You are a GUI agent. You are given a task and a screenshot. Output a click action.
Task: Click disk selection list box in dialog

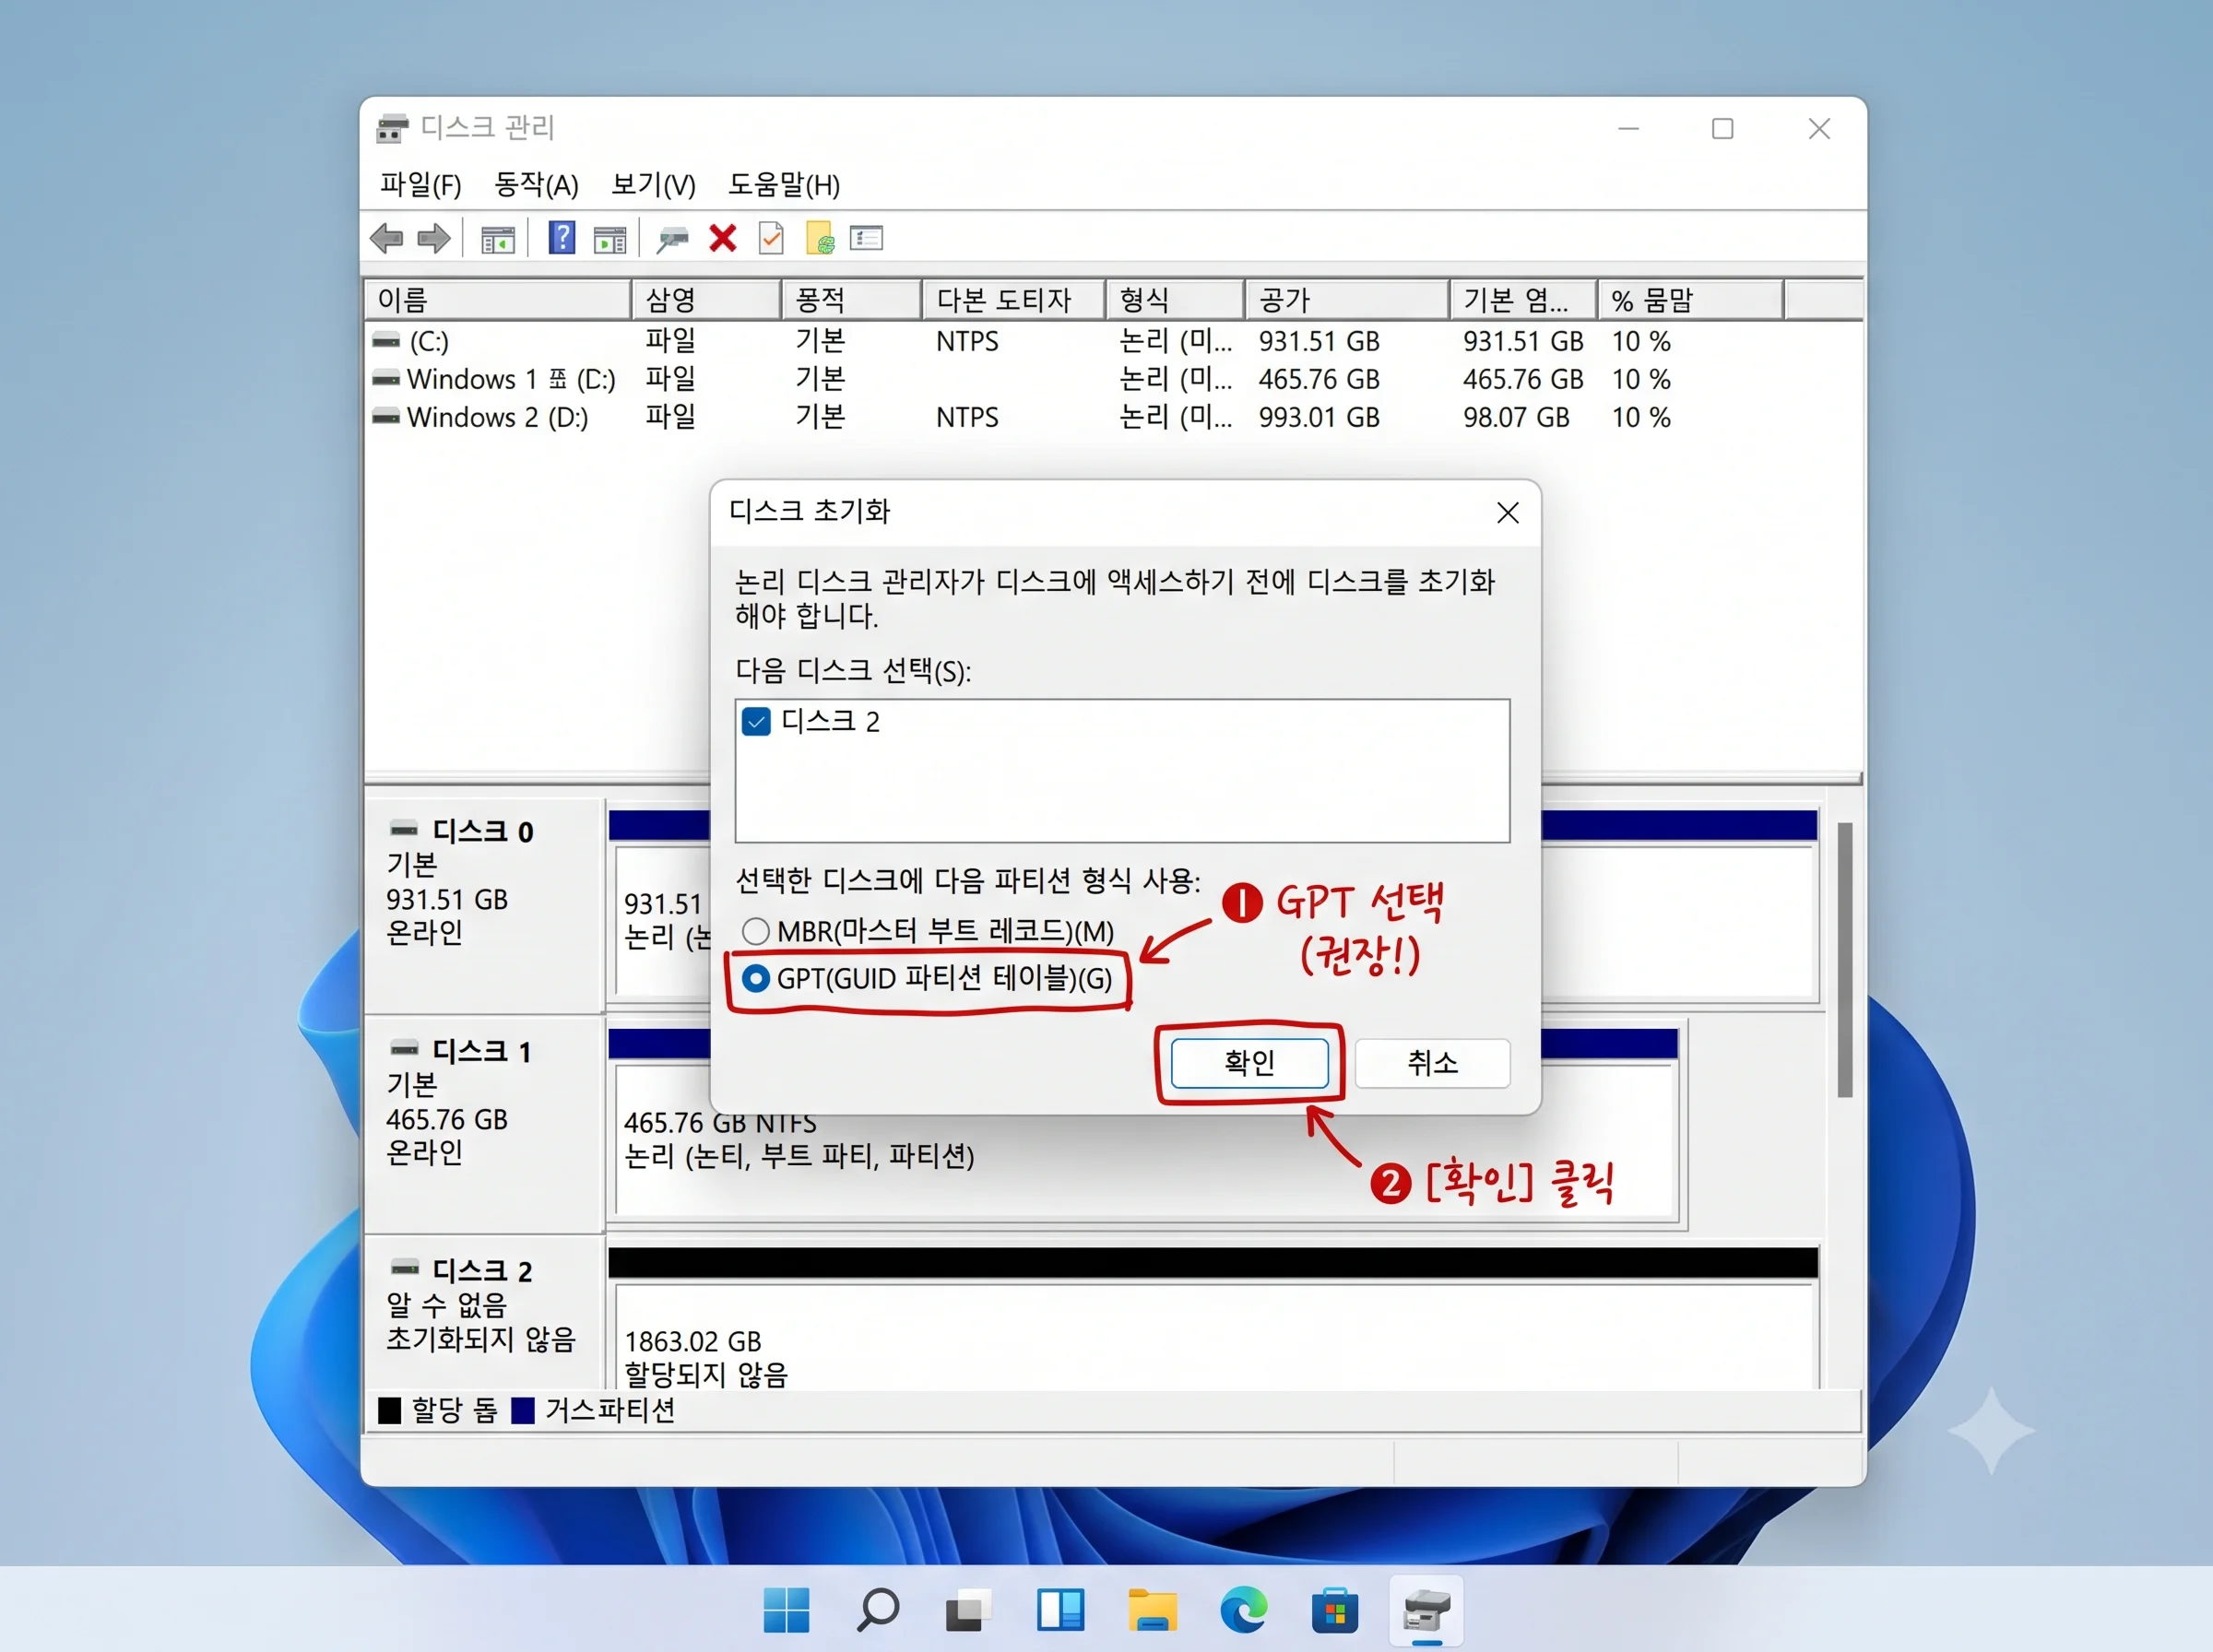click(x=1122, y=771)
